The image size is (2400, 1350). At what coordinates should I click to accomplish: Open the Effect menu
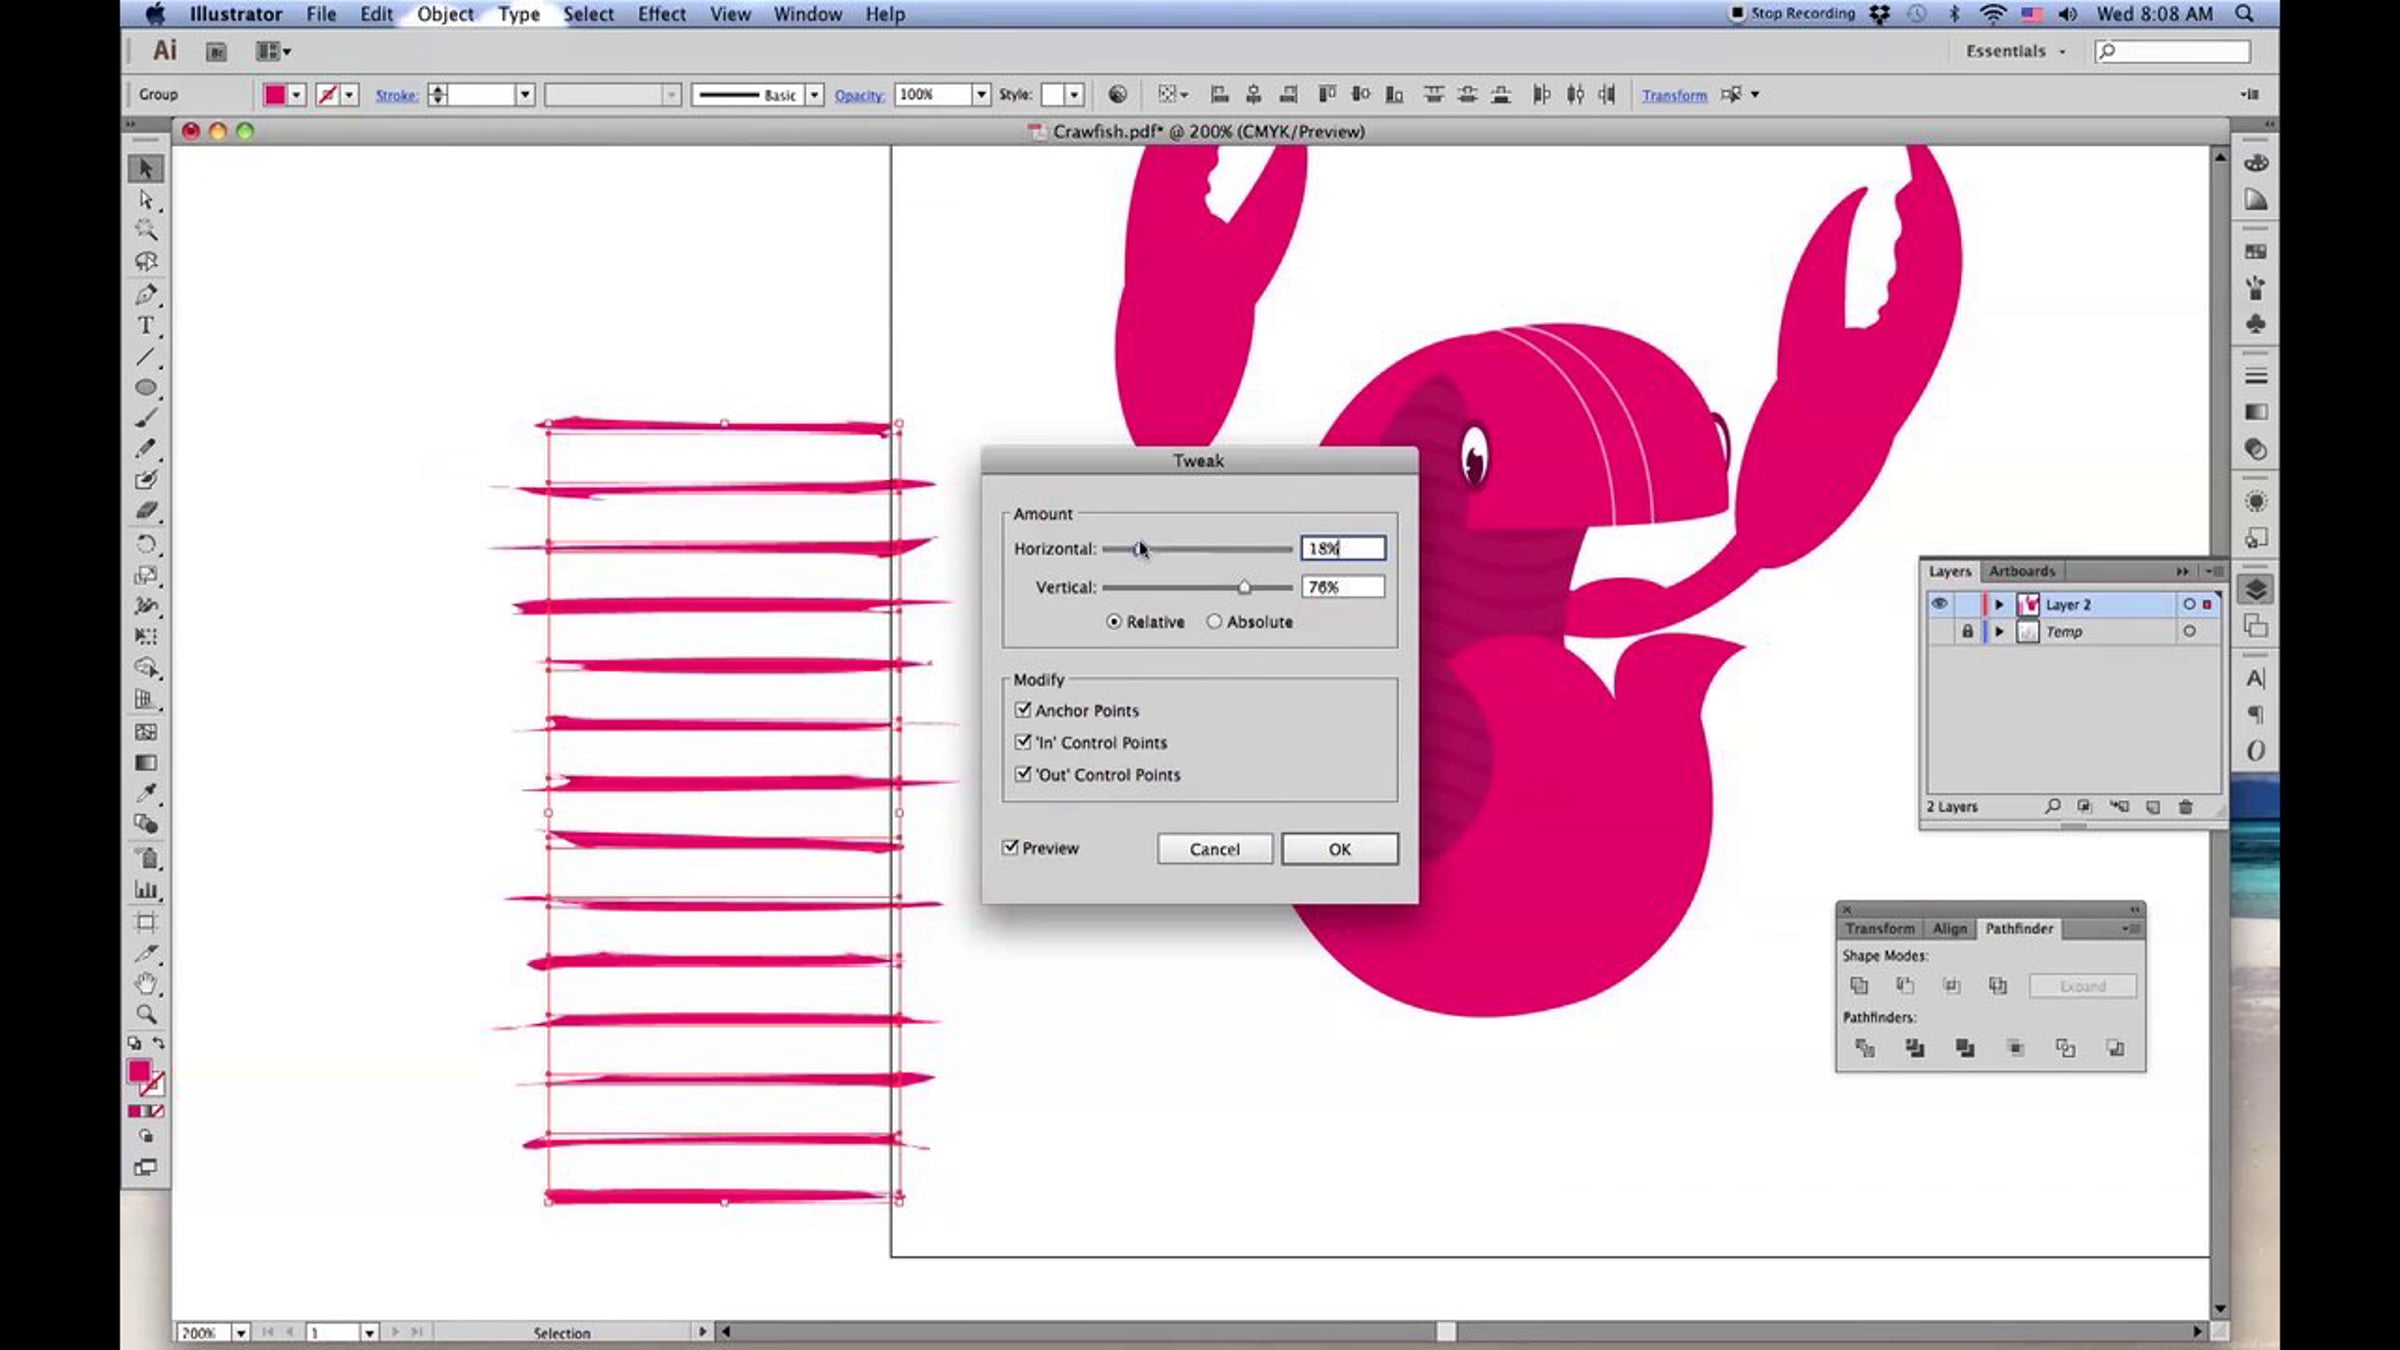coord(661,14)
